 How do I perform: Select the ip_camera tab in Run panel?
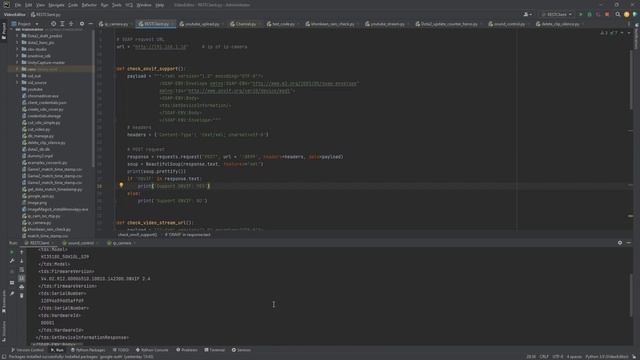click(x=122, y=243)
